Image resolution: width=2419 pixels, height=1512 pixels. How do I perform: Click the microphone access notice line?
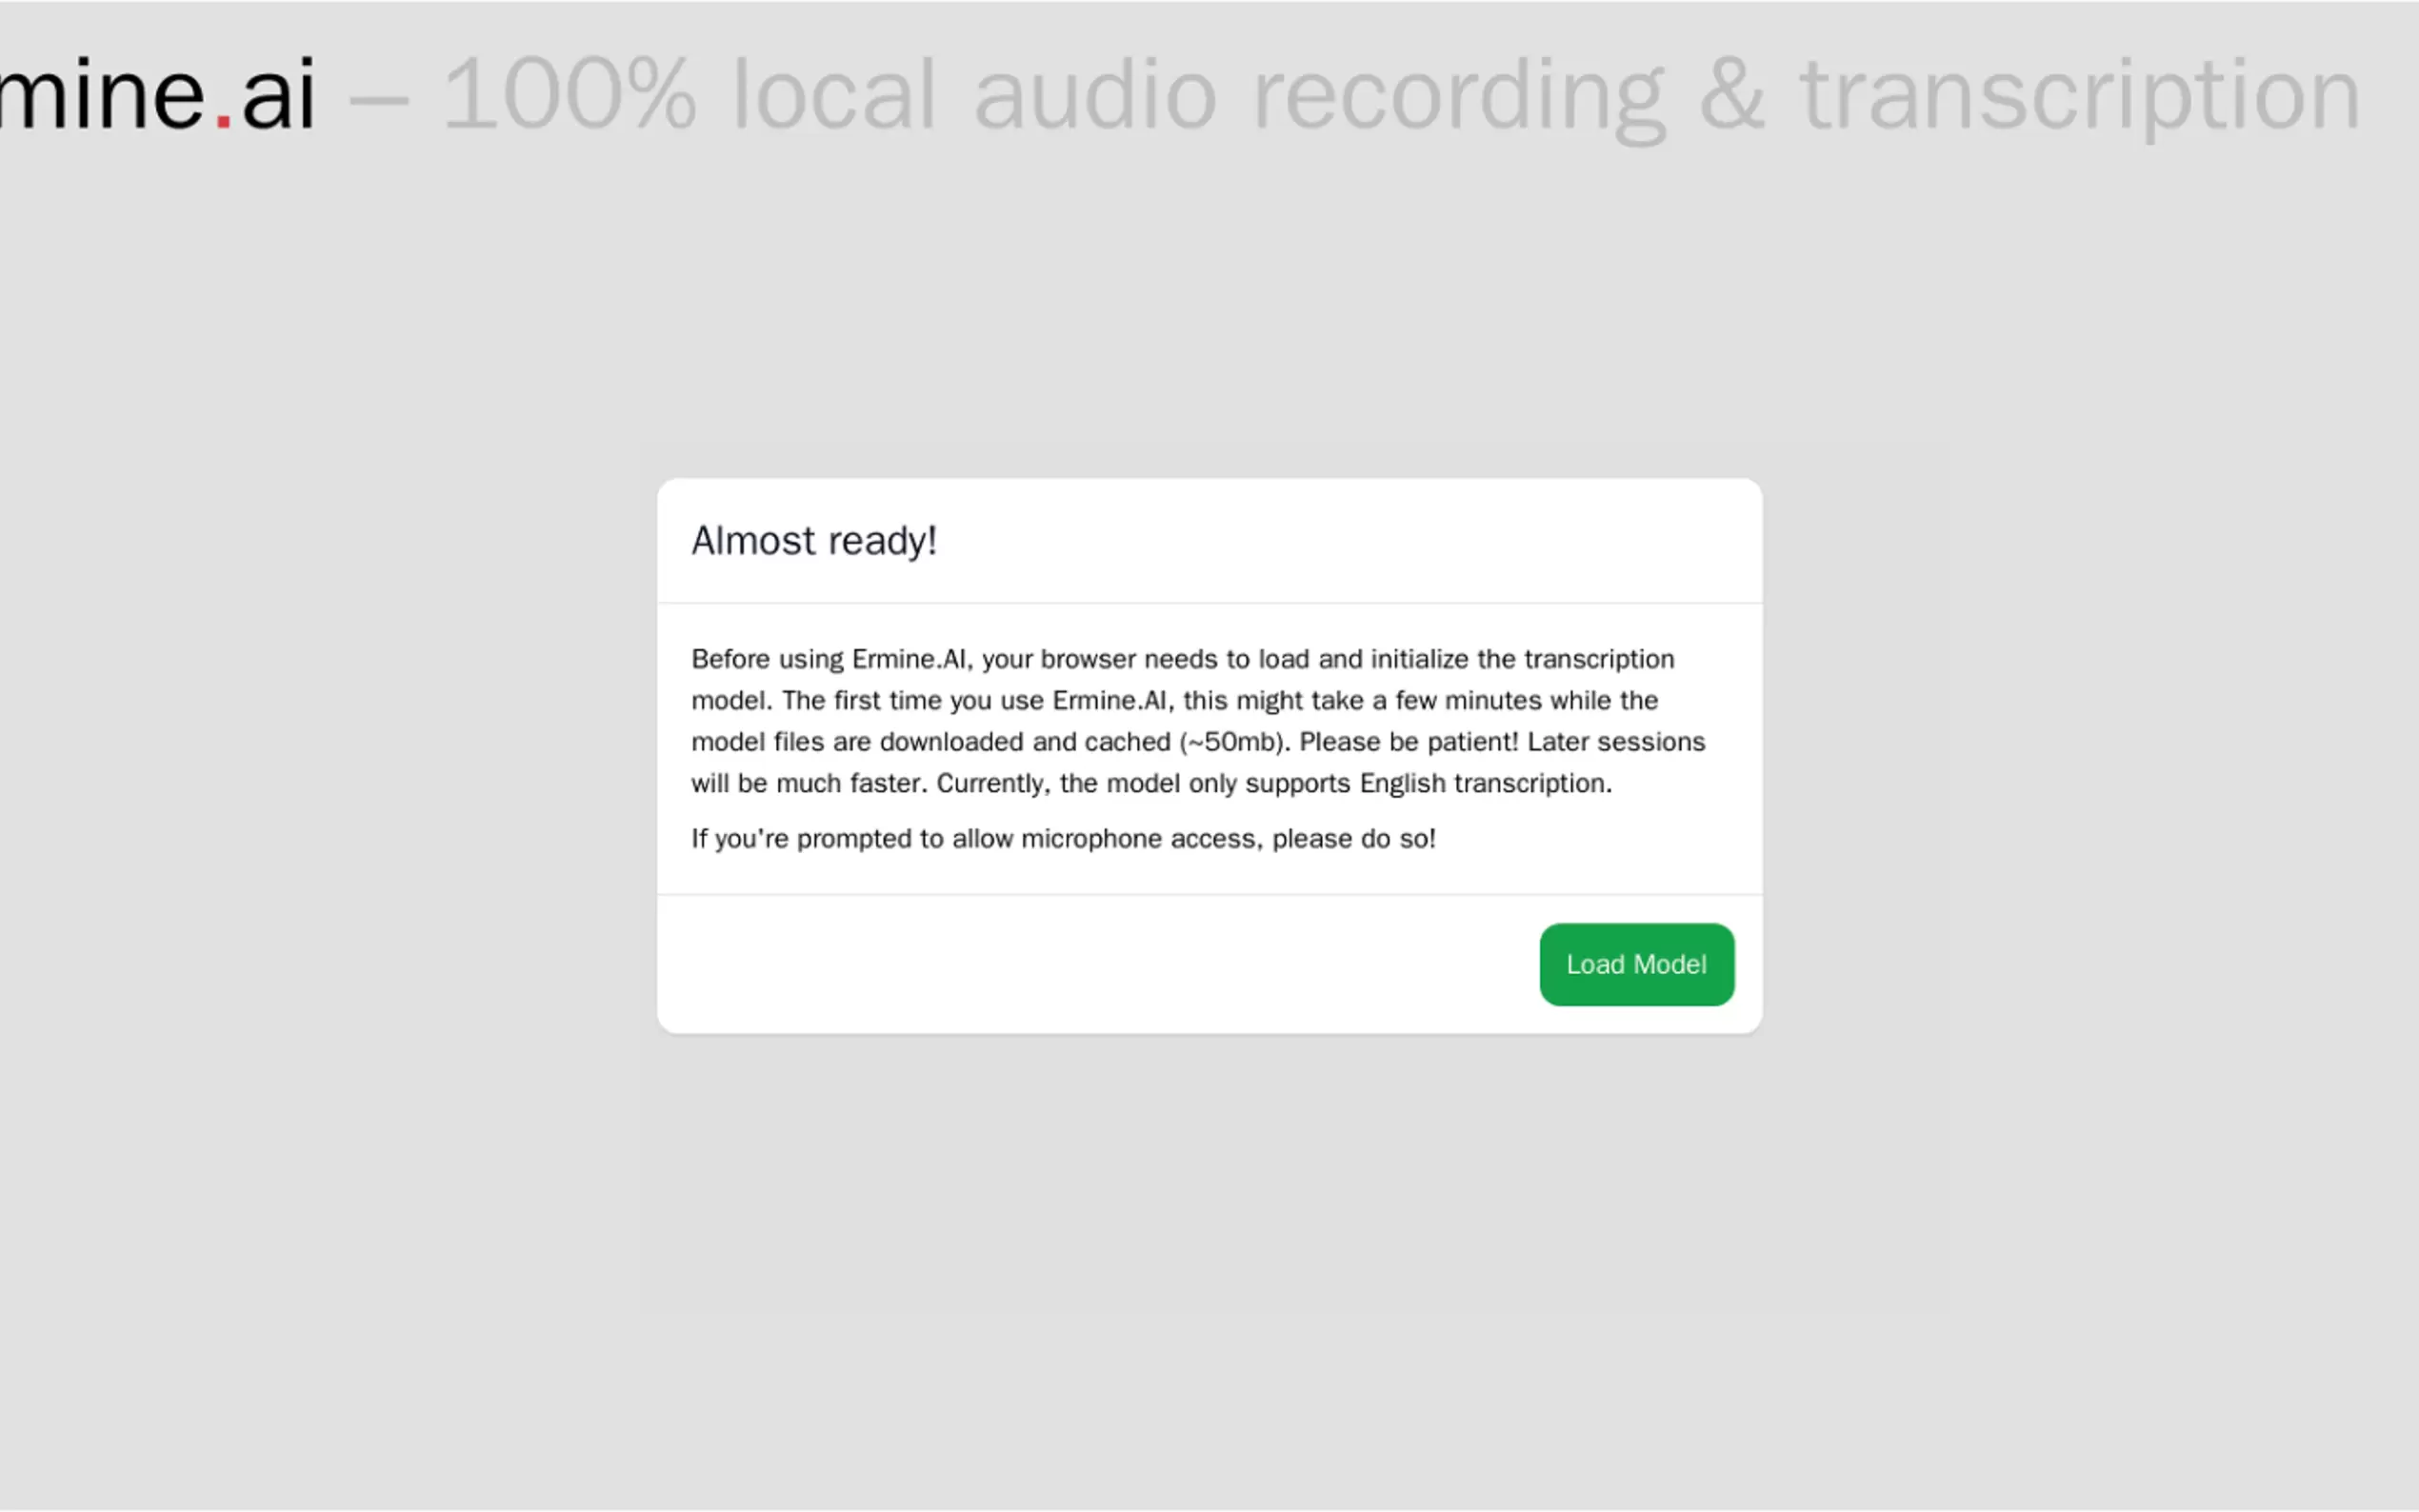[x=1063, y=839]
